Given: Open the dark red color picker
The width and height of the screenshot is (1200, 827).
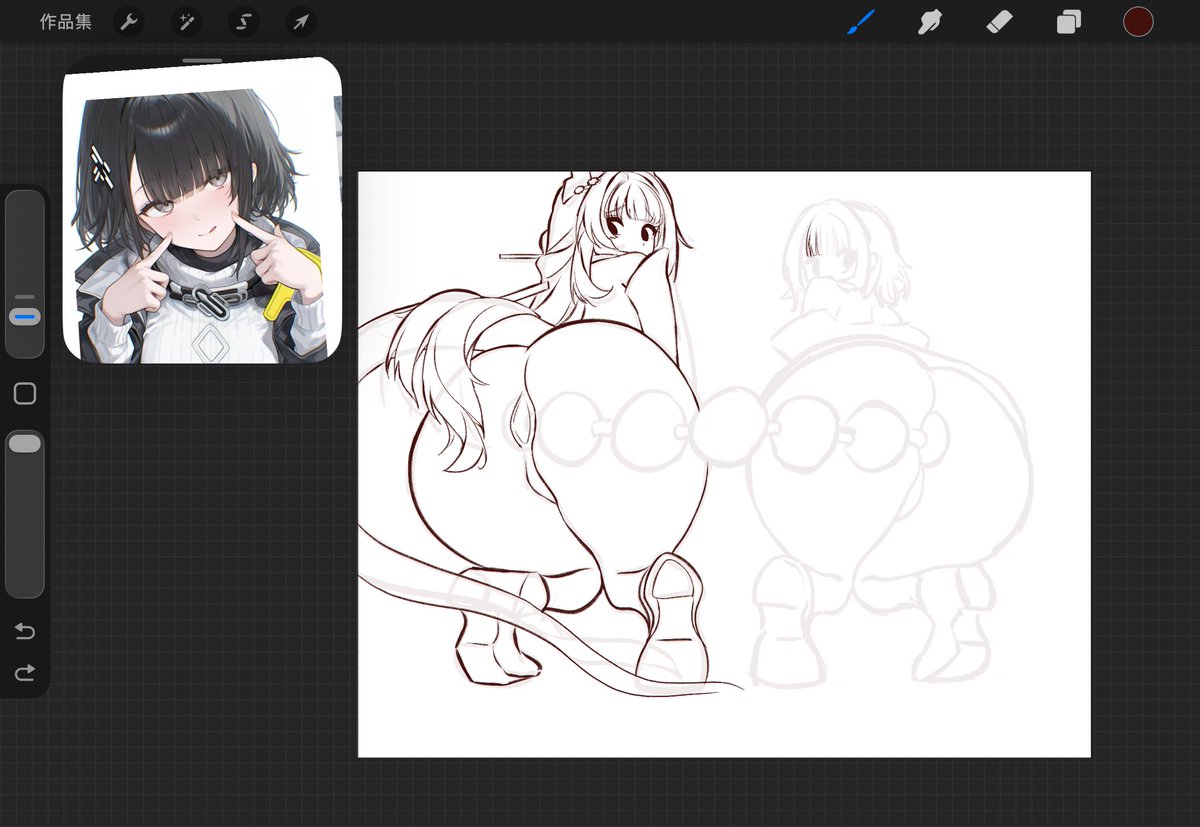Looking at the screenshot, I should [x=1138, y=22].
